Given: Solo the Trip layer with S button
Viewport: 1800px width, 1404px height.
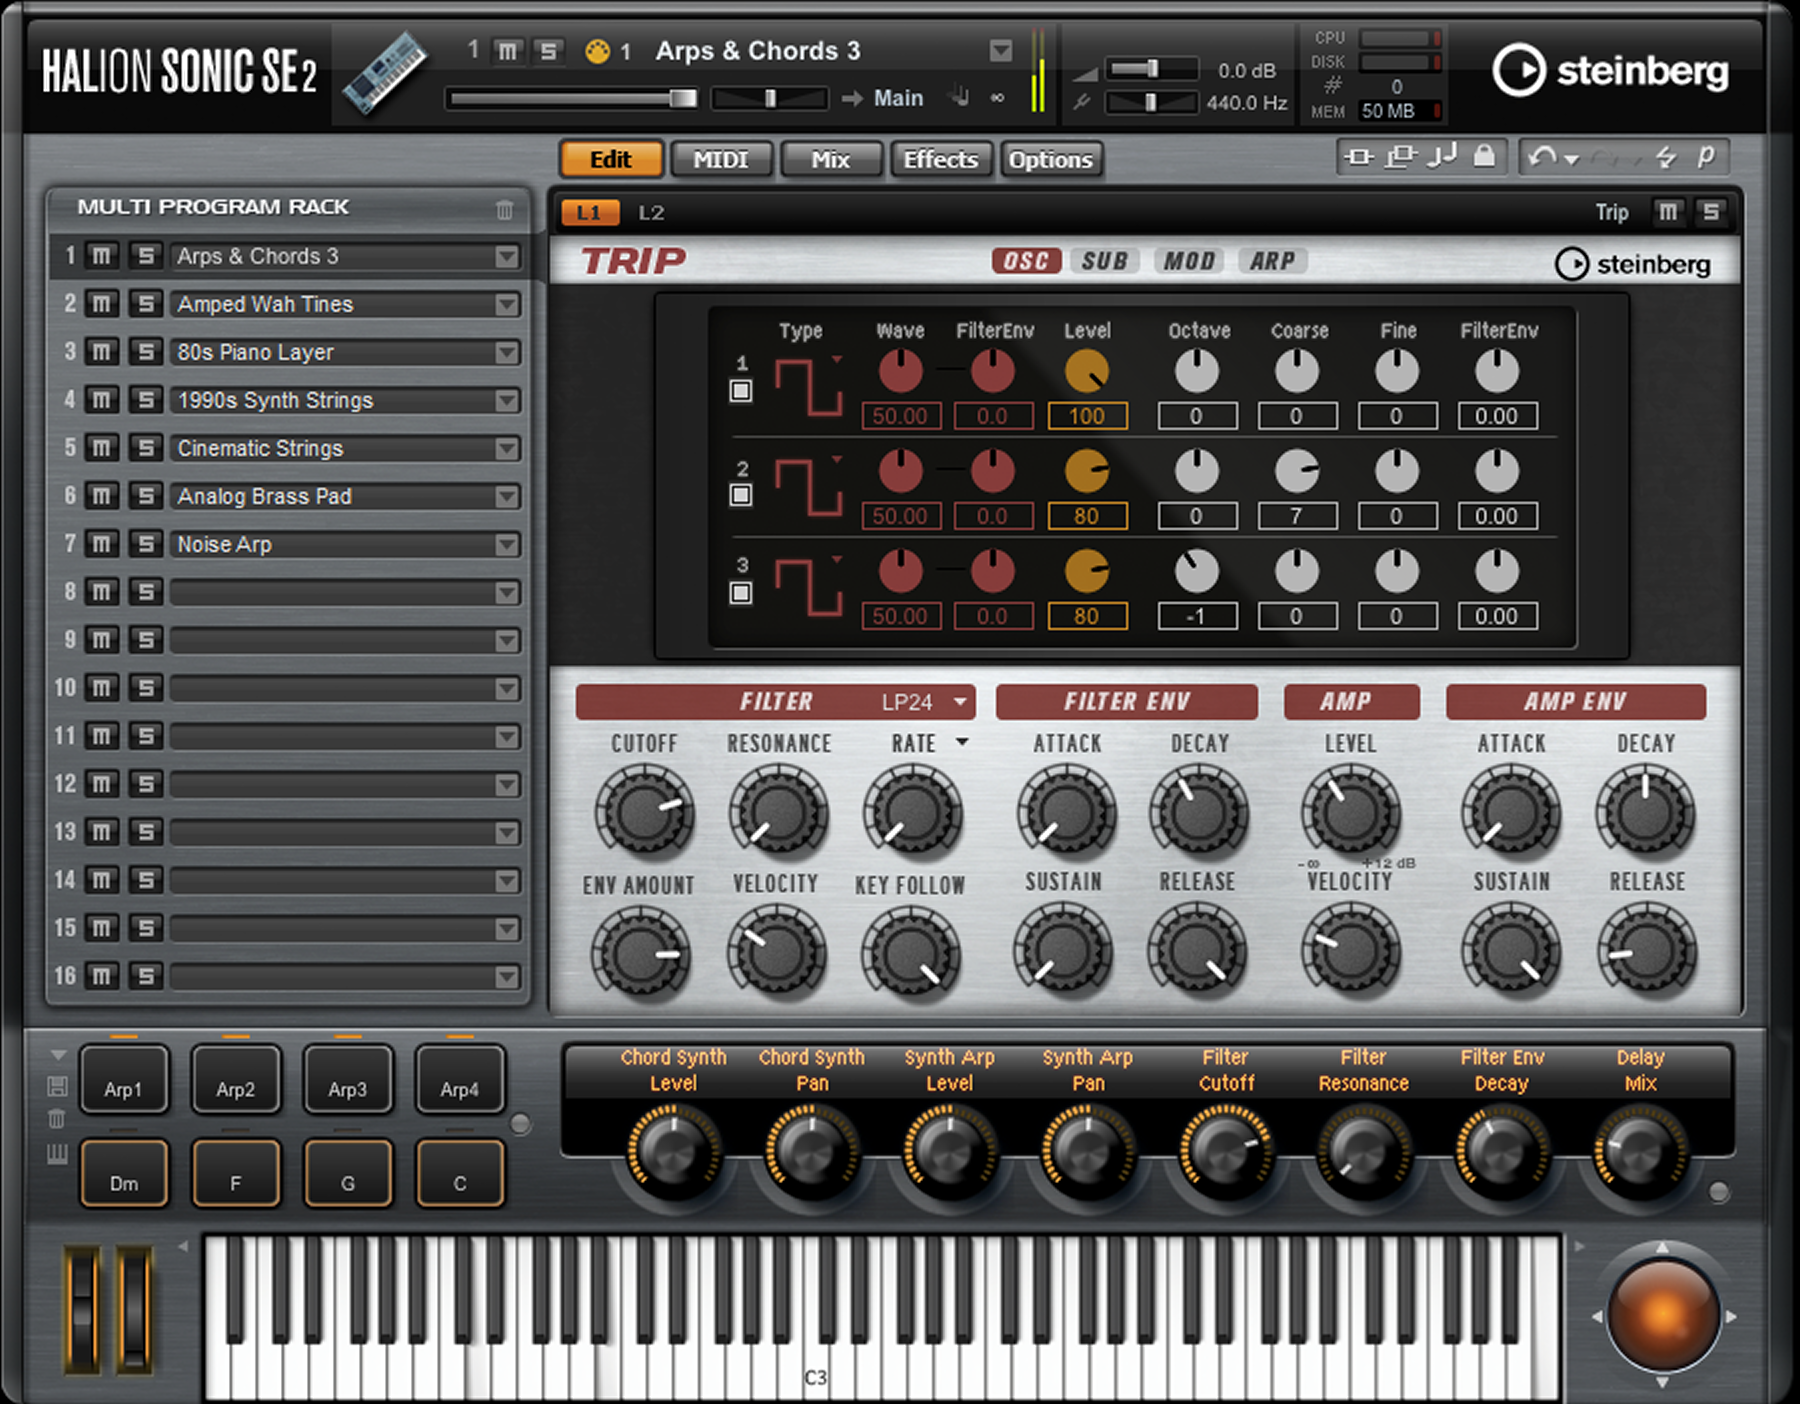Looking at the screenshot, I should click(1711, 212).
